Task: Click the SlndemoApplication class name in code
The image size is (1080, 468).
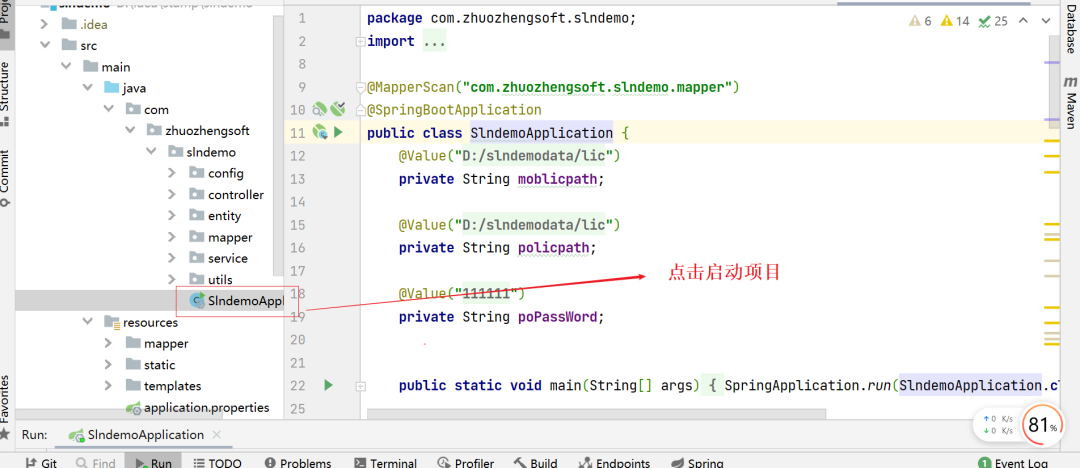Action: [541, 133]
